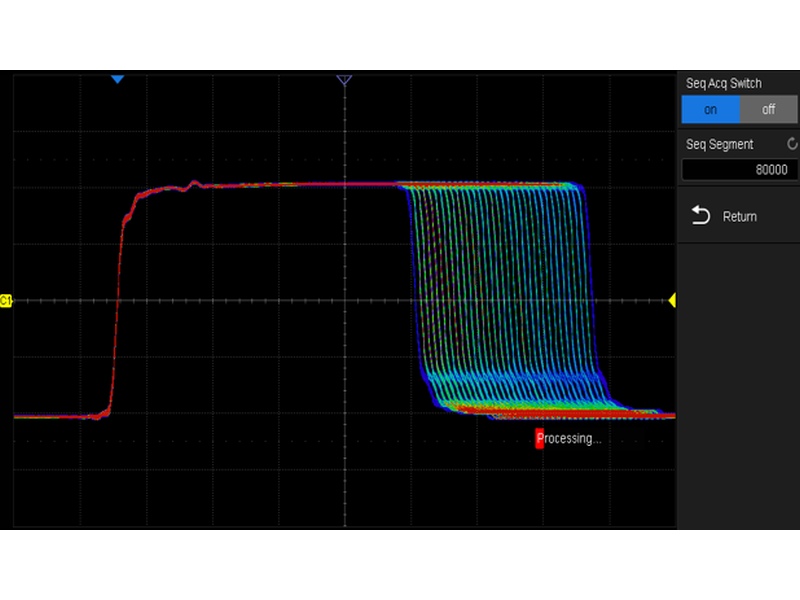The height and width of the screenshot is (600, 800).
Task: Click the hollow center time position marker
Action: (344, 79)
